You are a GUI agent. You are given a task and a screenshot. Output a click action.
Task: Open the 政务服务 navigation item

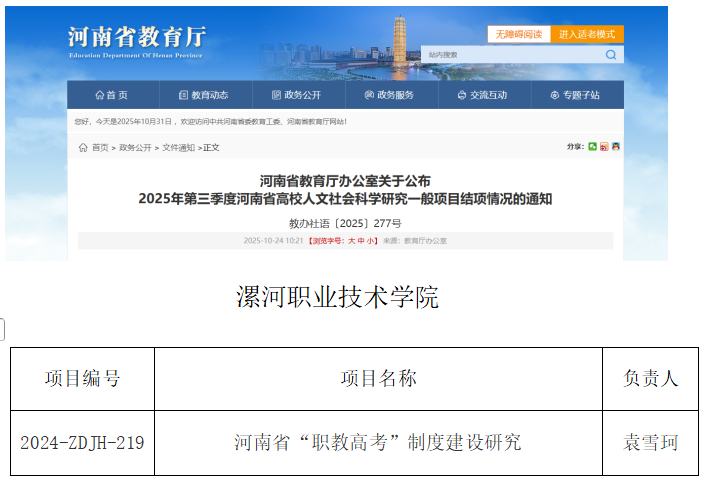pyautogui.click(x=389, y=95)
